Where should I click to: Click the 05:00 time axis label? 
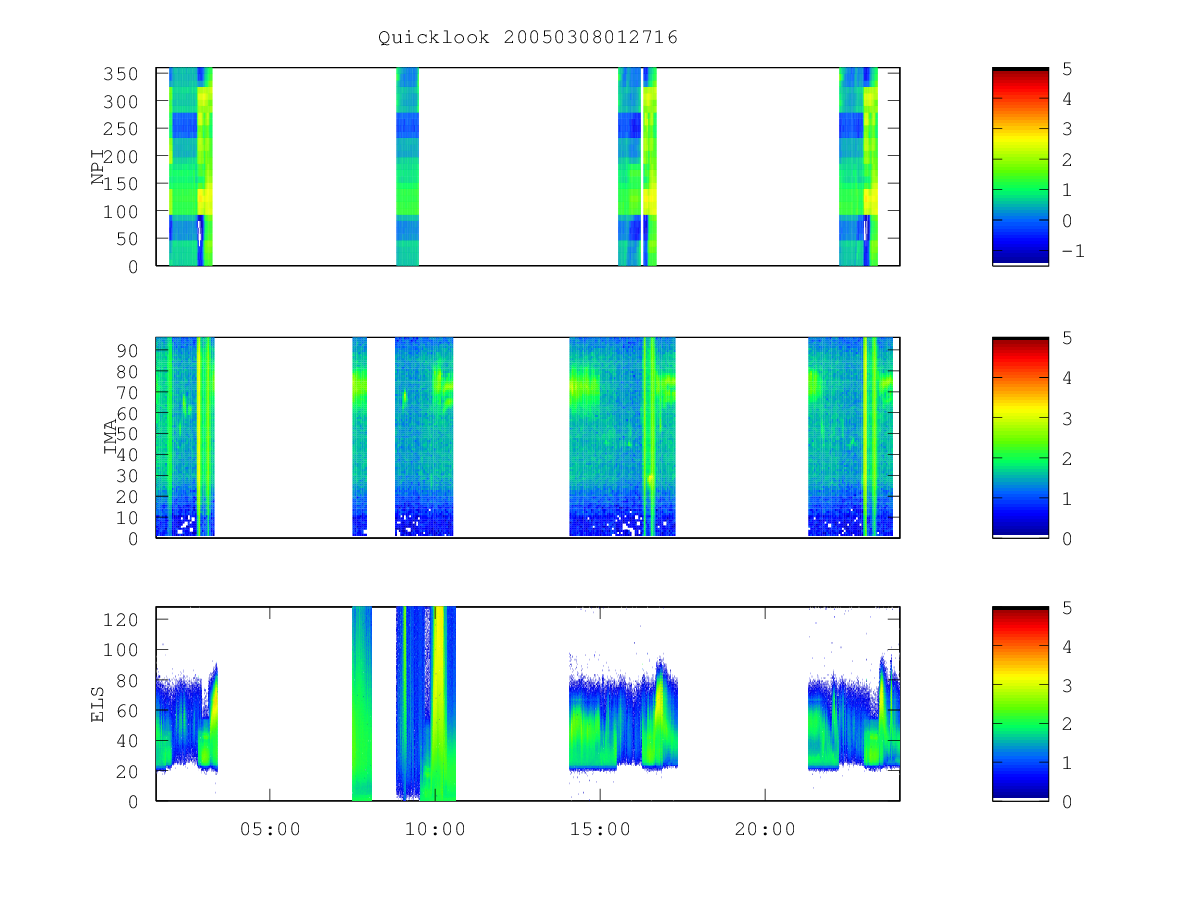pos(270,829)
